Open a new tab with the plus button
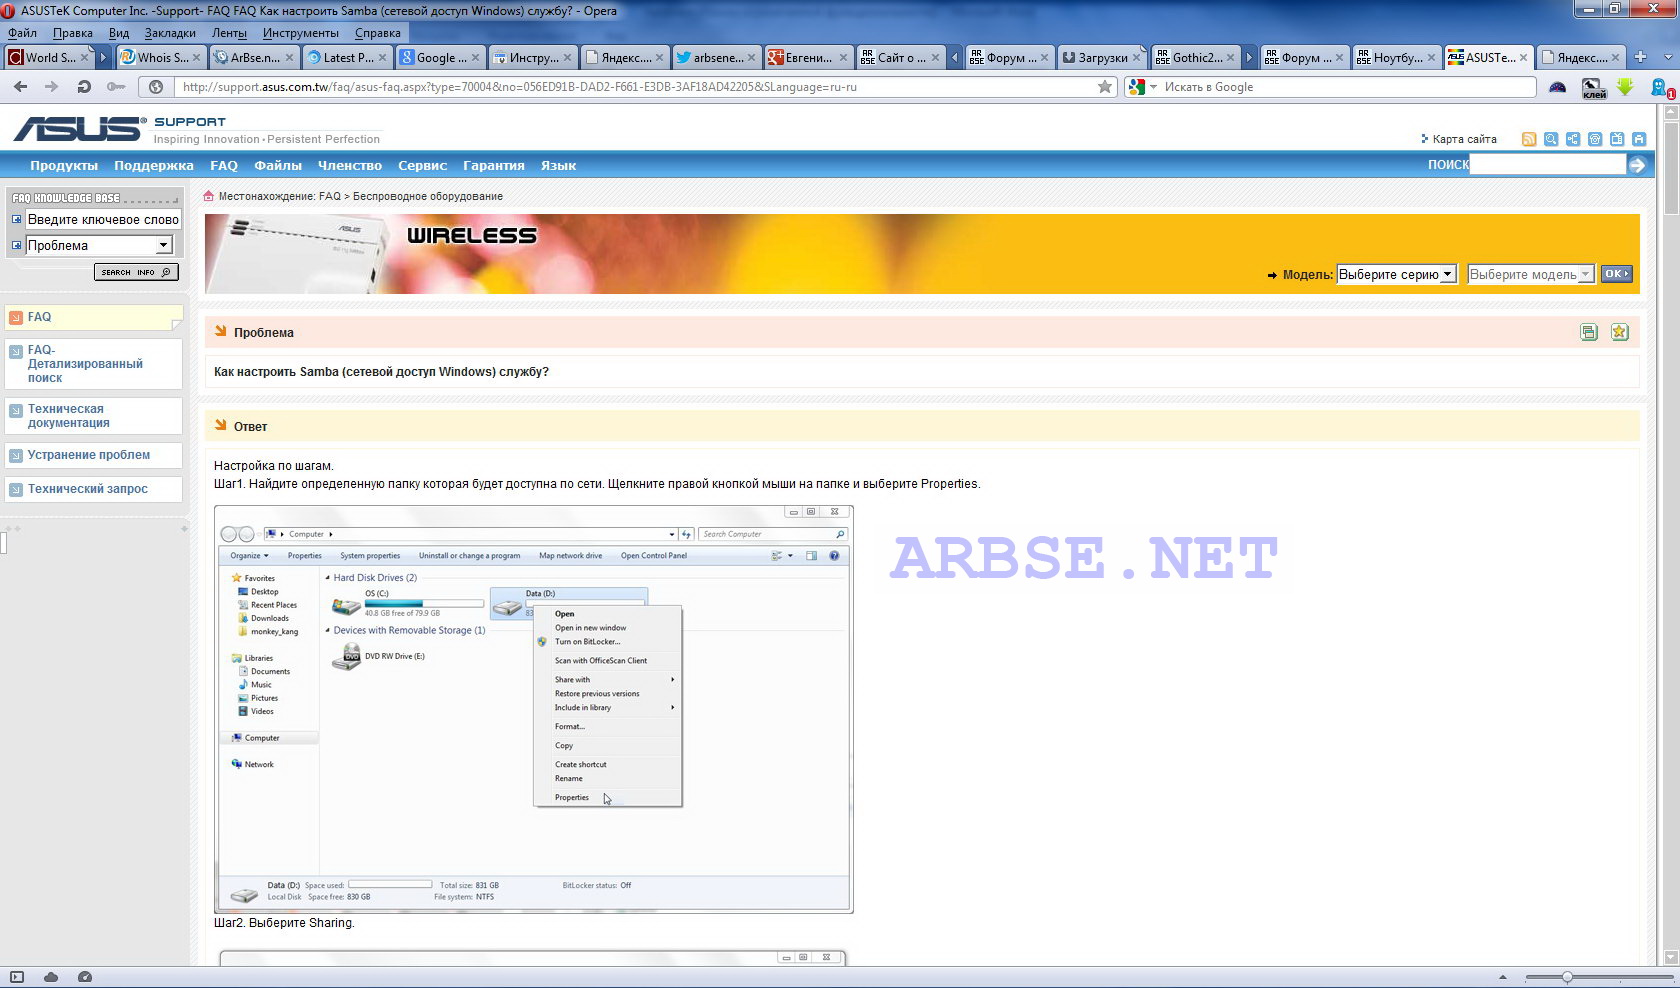1680x988 pixels. 1640,57
